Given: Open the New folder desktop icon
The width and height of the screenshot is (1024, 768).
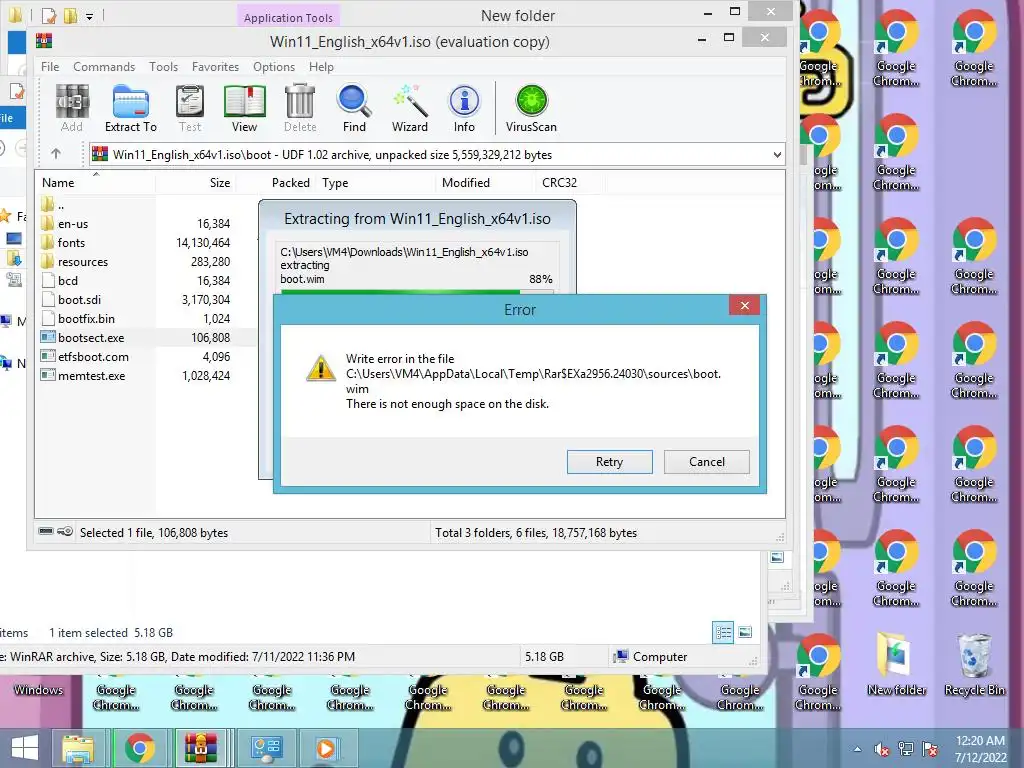Looking at the screenshot, I should 897,664.
